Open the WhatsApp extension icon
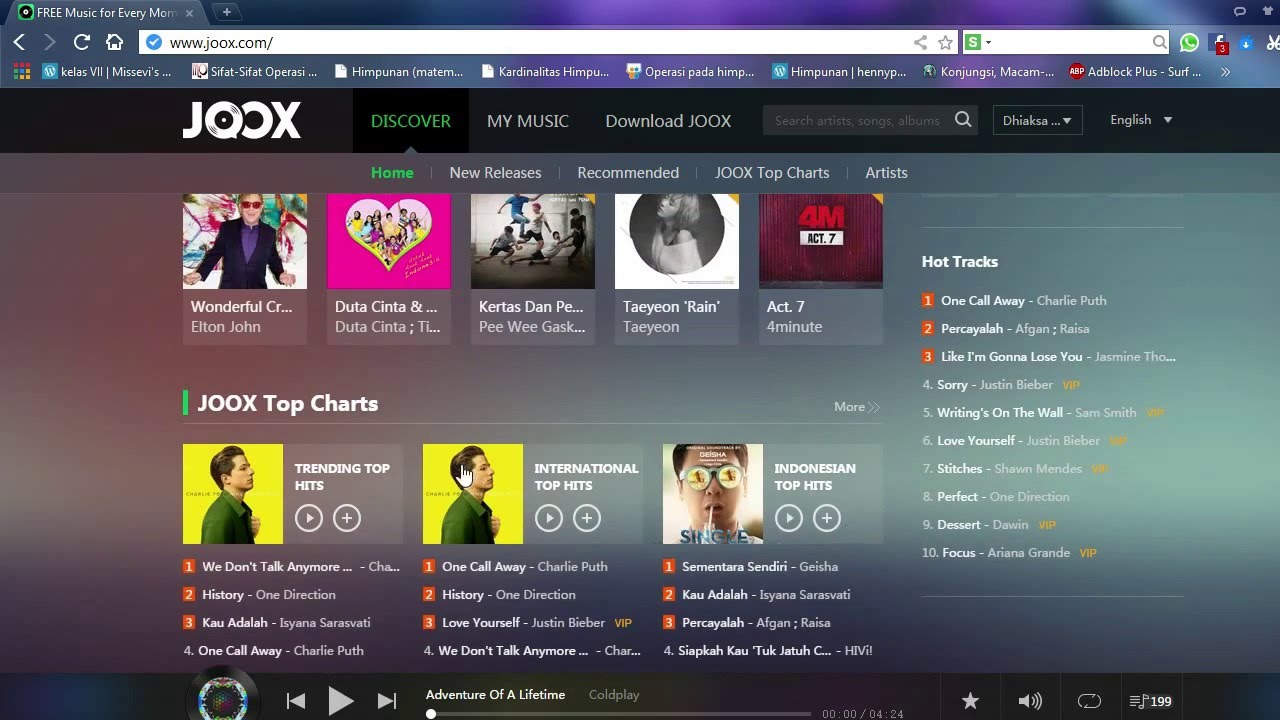1280x720 pixels. click(1189, 42)
